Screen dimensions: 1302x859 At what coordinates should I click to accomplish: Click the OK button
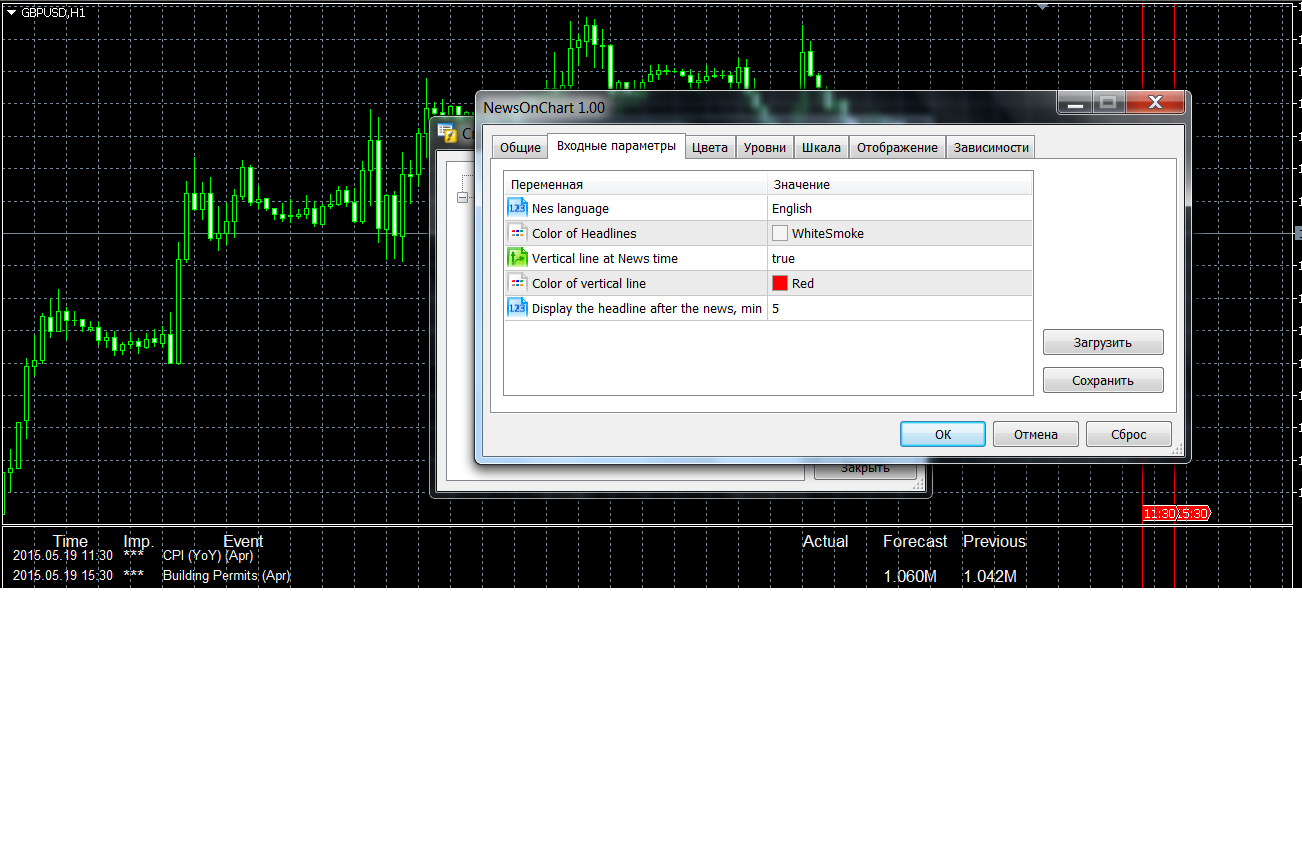943,434
